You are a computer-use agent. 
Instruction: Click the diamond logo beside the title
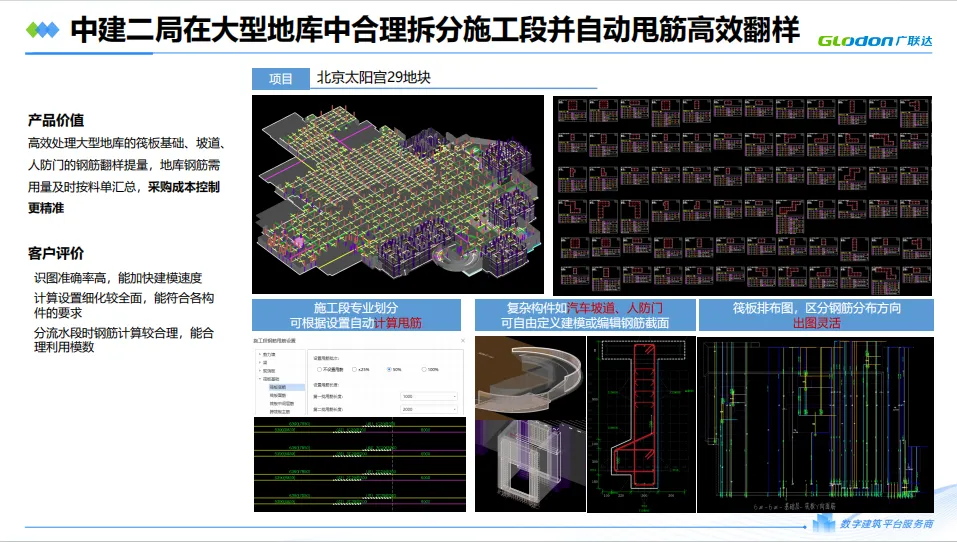coord(43,29)
